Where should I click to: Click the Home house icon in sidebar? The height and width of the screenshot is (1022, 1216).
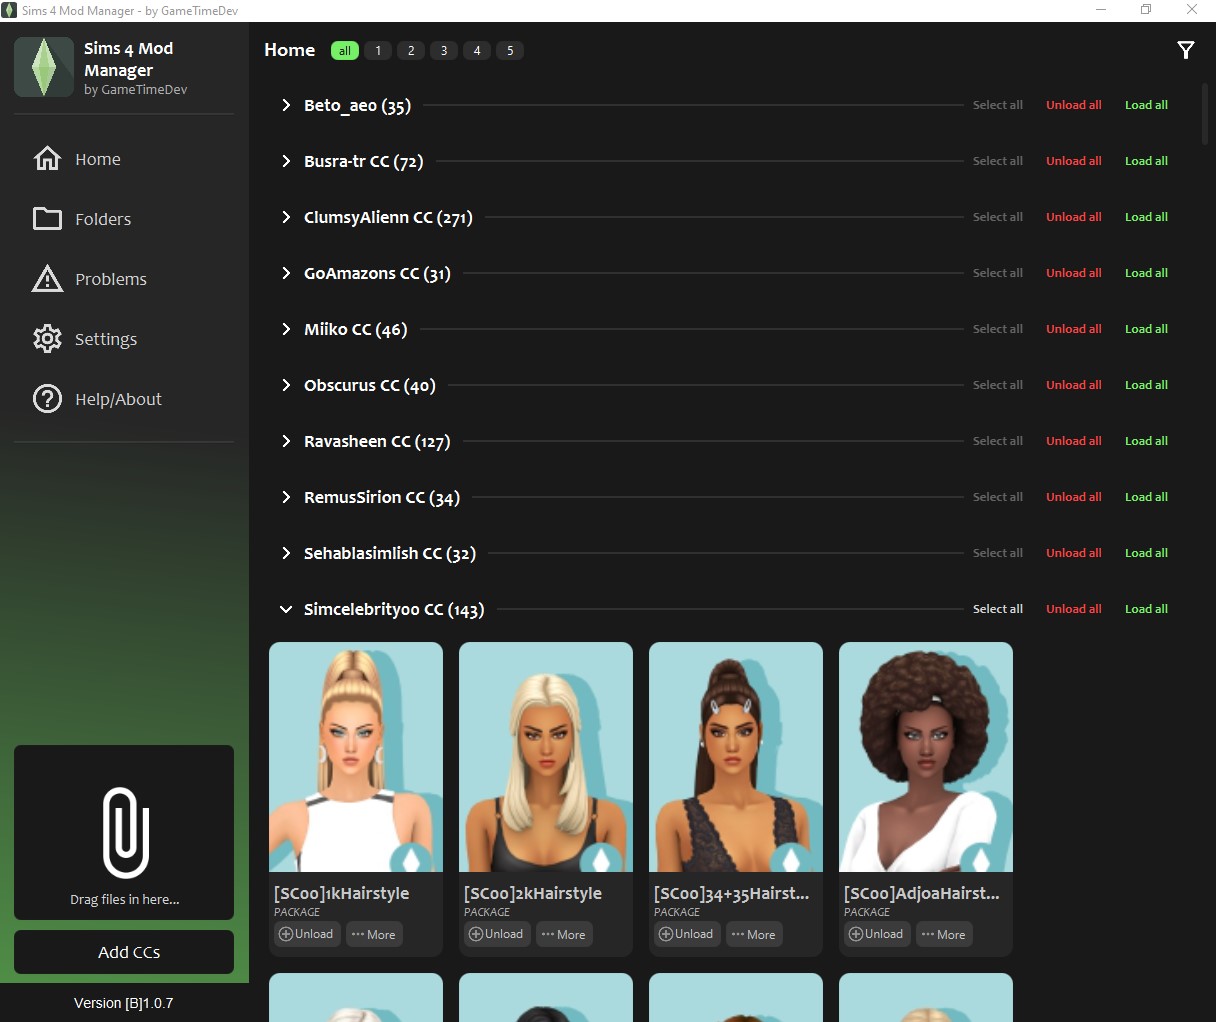[x=47, y=159]
